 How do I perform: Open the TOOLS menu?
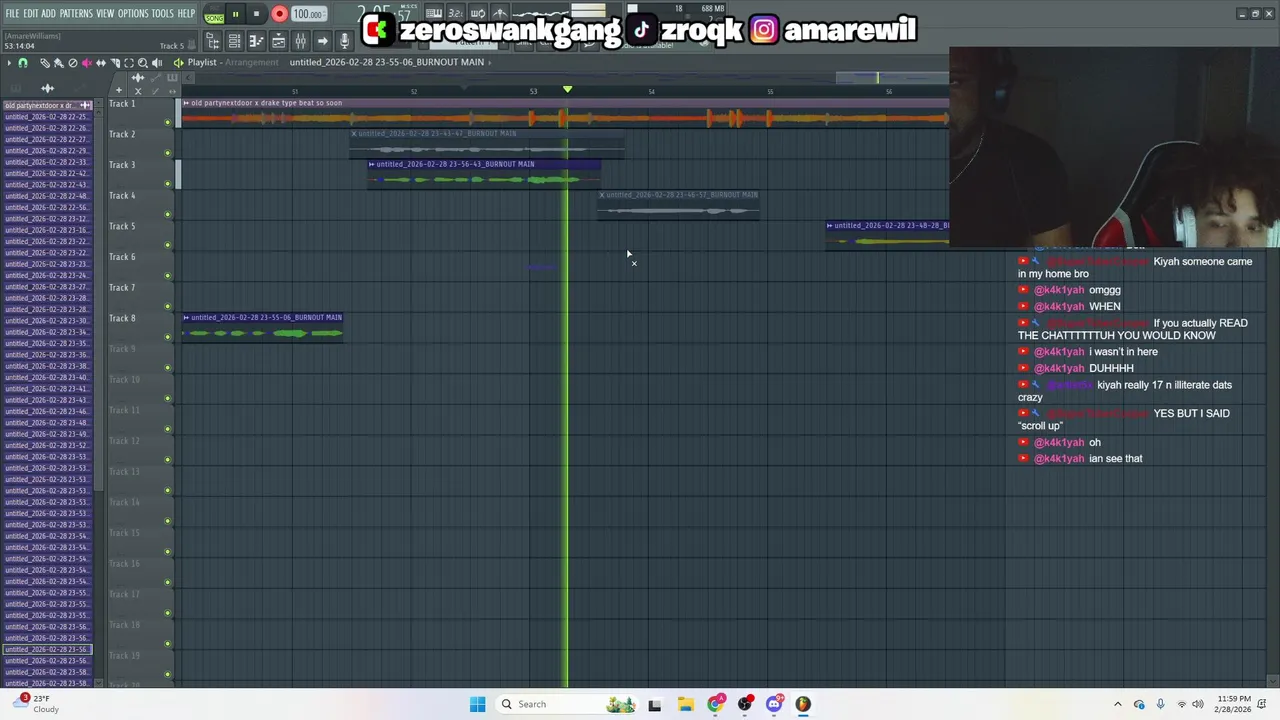click(163, 13)
